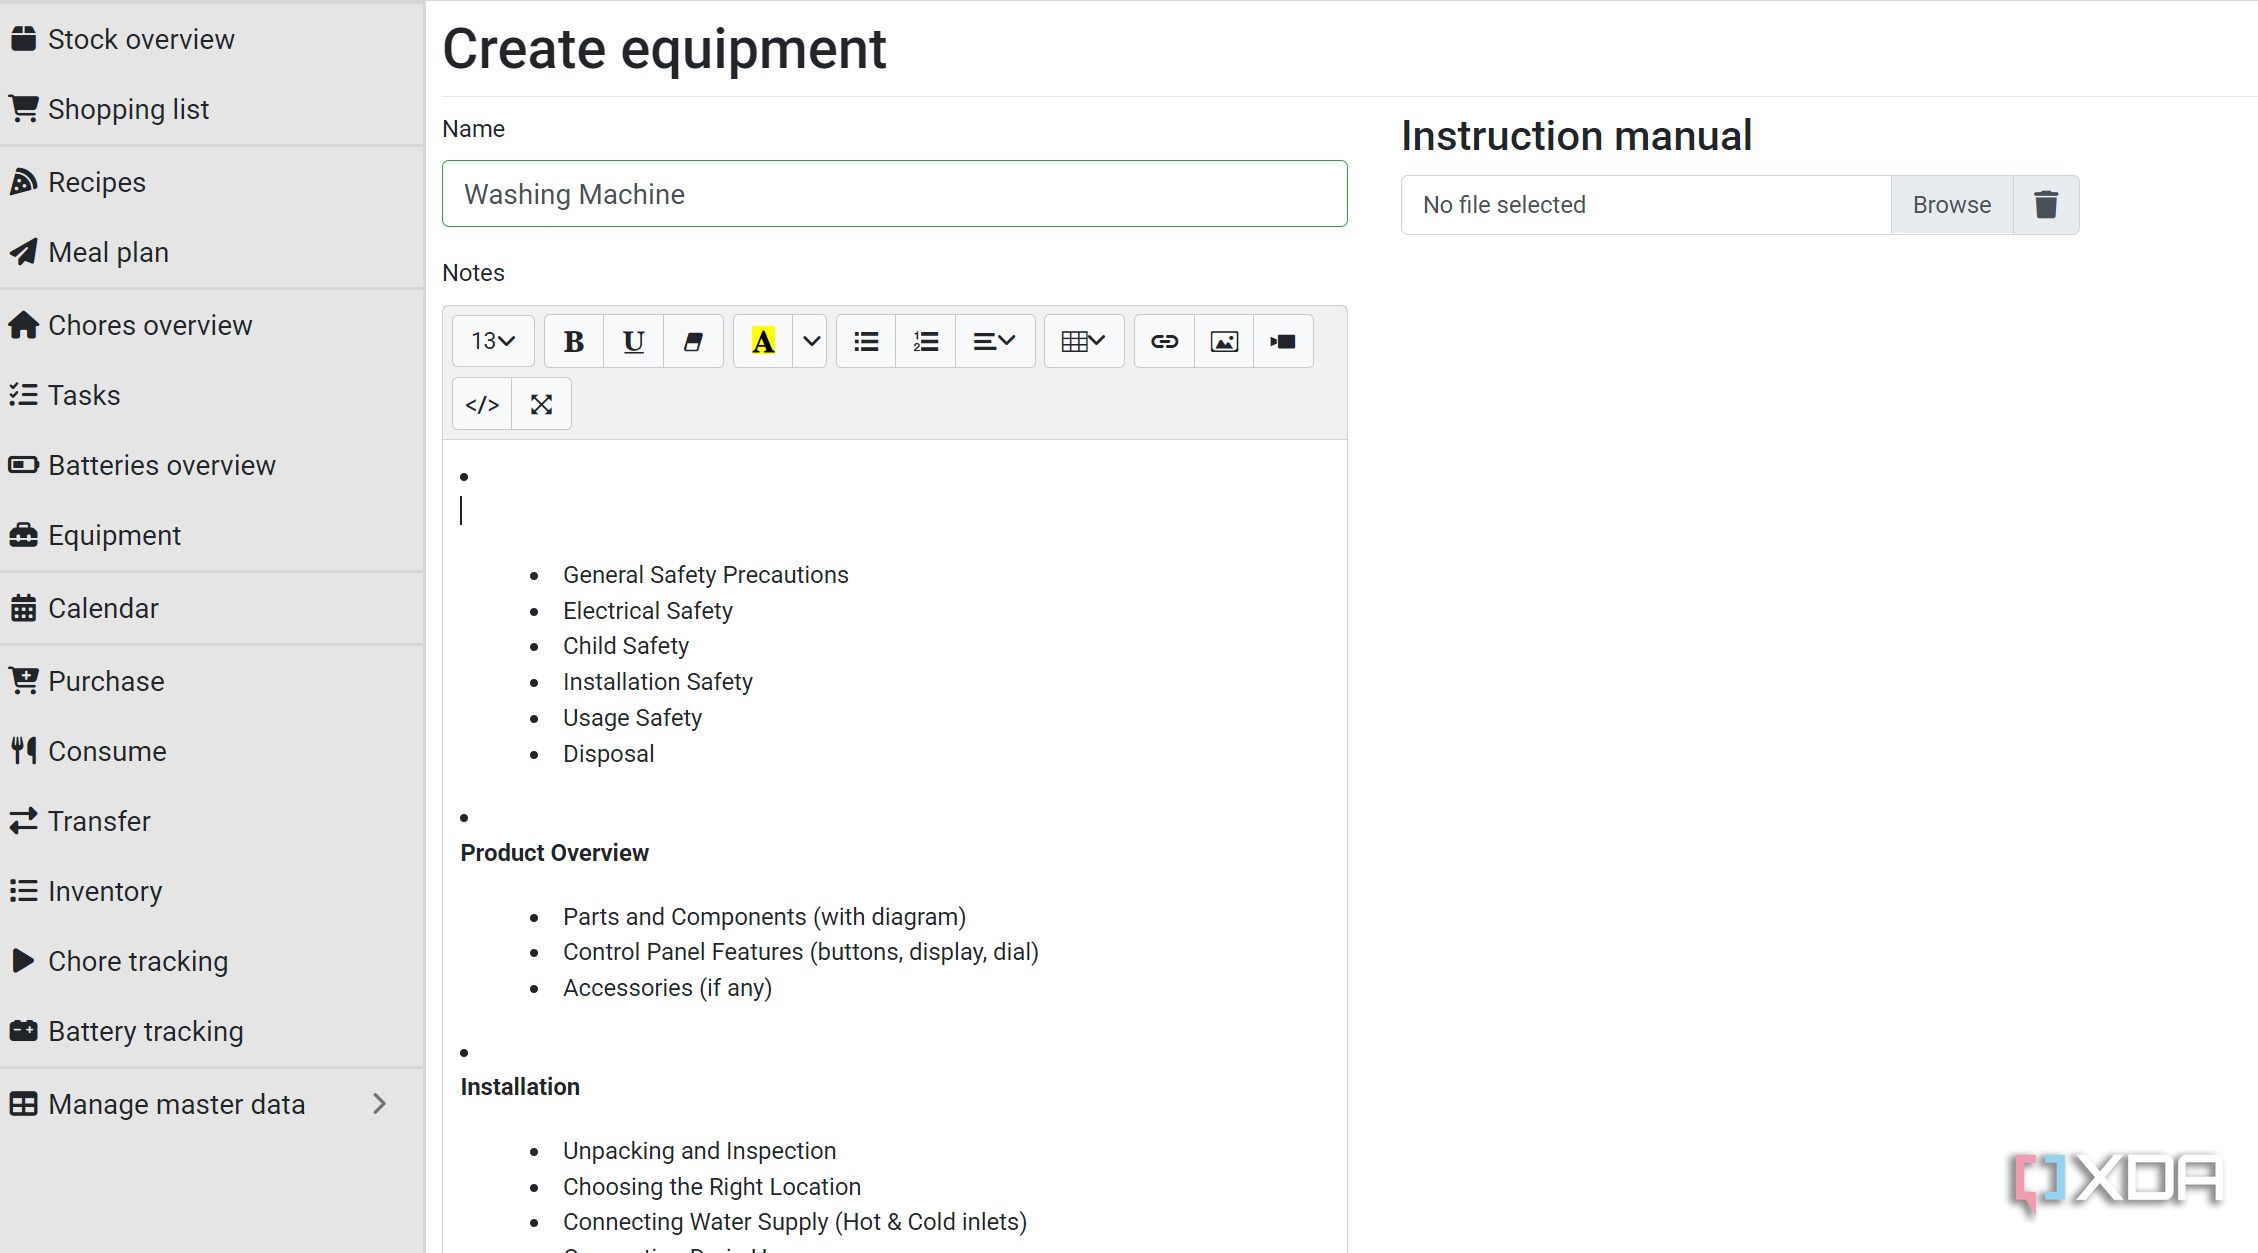Click 'Unpacking and Inspection' bullet text

pyautogui.click(x=699, y=1151)
